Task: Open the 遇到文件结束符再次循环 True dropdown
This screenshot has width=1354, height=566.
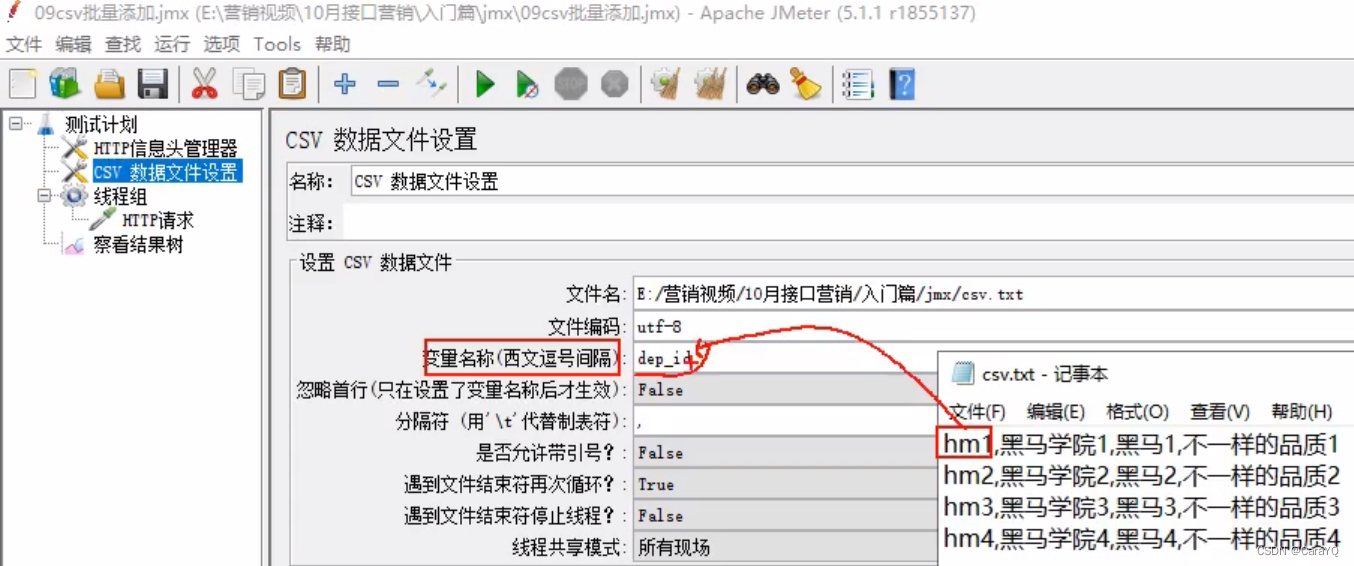Action: tap(785, 484)
